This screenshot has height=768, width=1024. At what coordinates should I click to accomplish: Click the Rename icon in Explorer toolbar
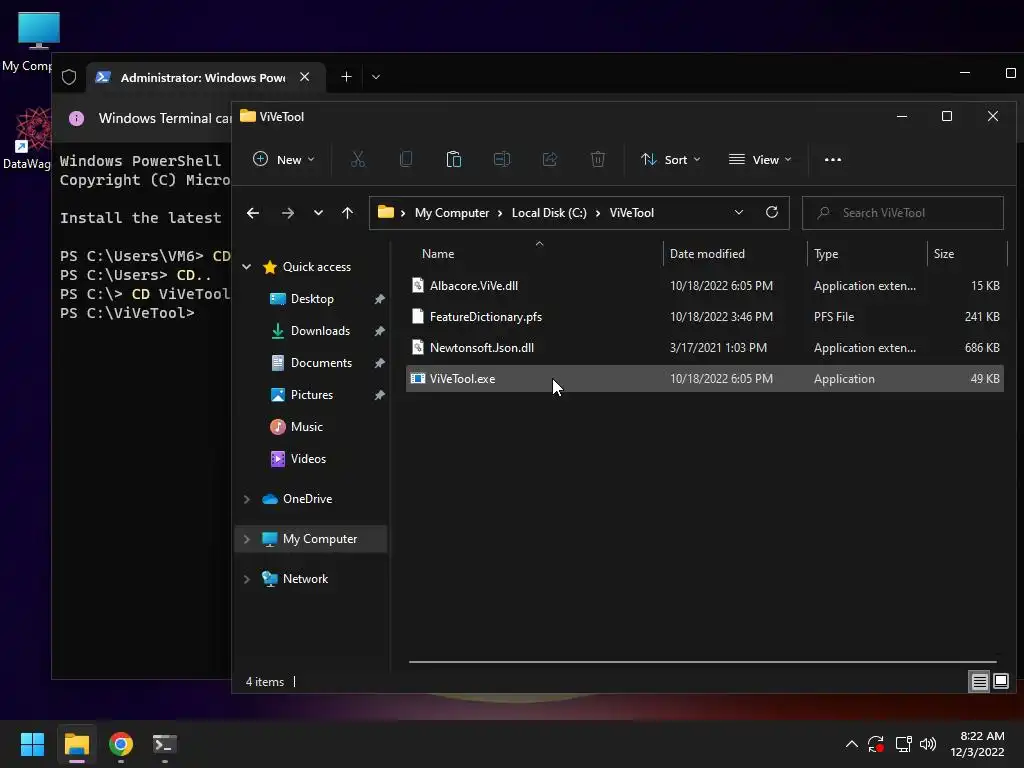pyautogui.click(x=502, y=159)
